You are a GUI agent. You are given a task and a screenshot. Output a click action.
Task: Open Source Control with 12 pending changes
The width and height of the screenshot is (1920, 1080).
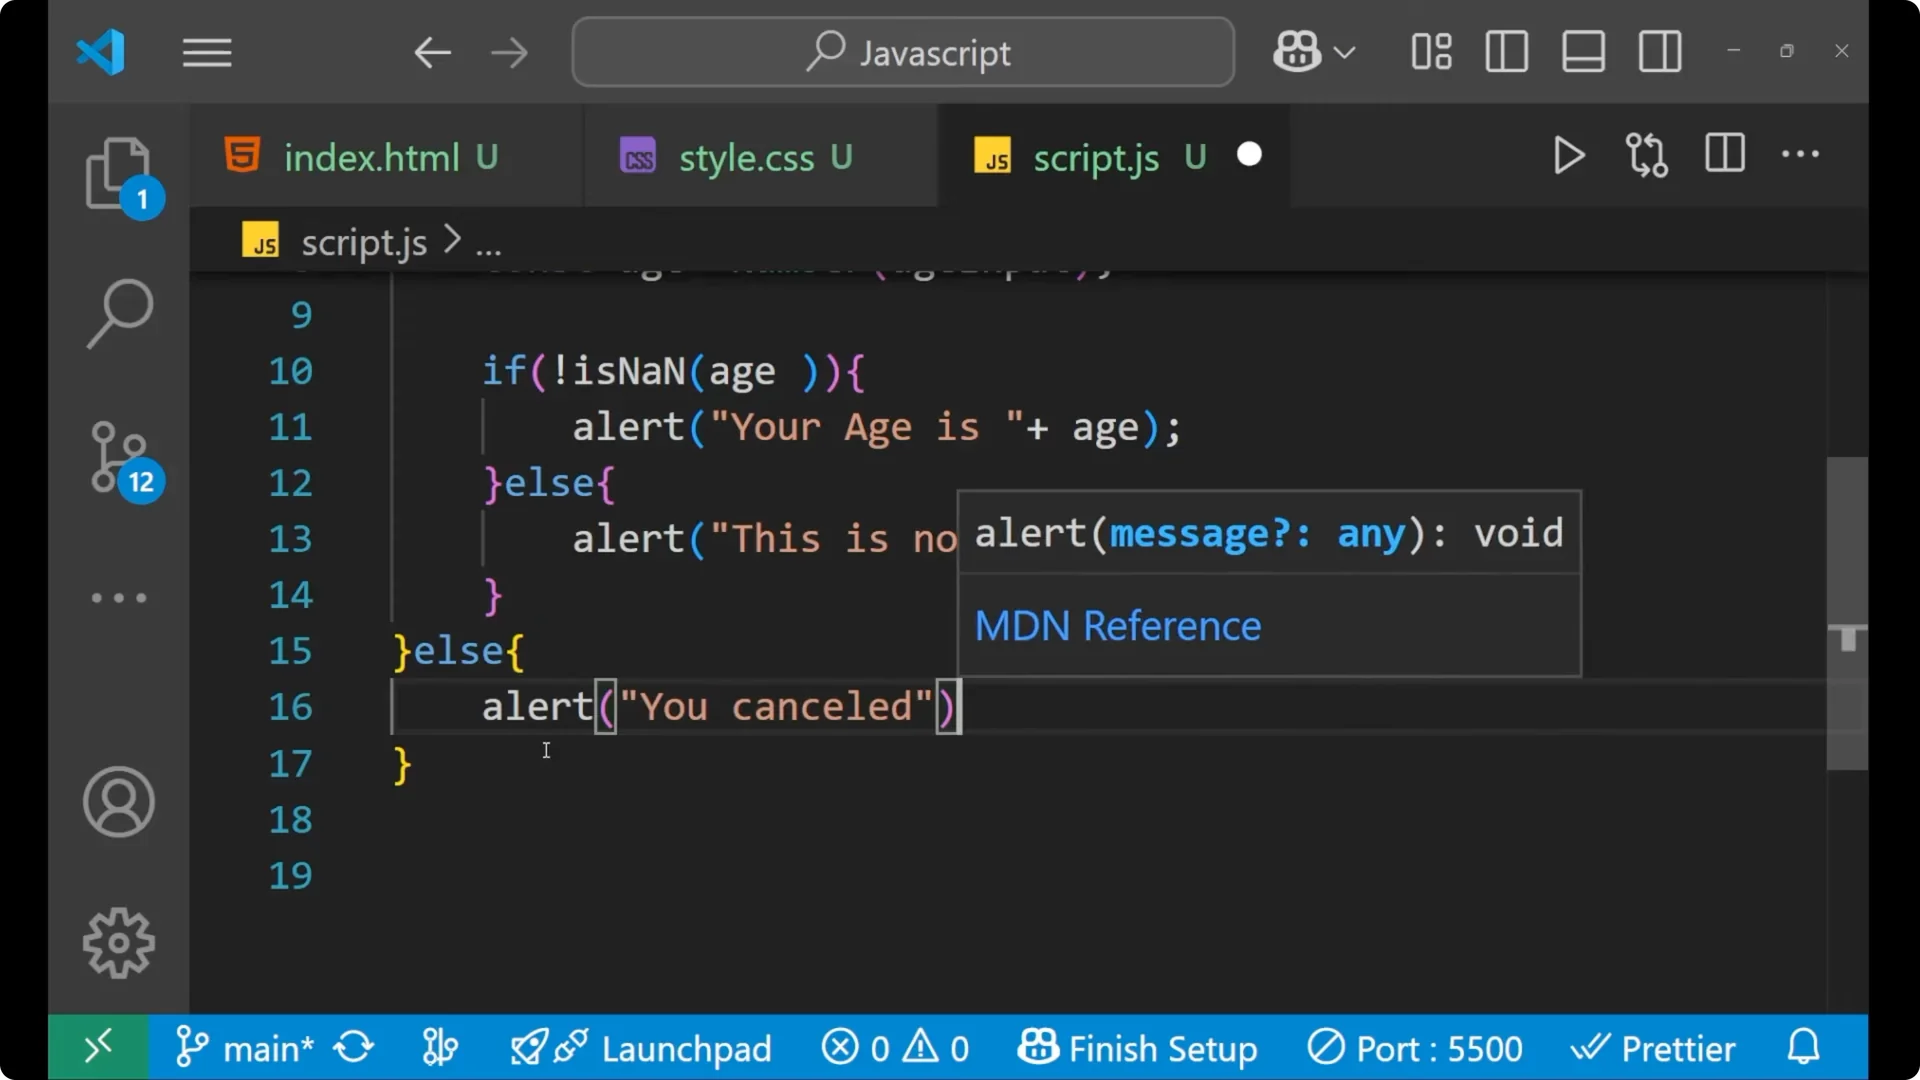pos(119,457)
